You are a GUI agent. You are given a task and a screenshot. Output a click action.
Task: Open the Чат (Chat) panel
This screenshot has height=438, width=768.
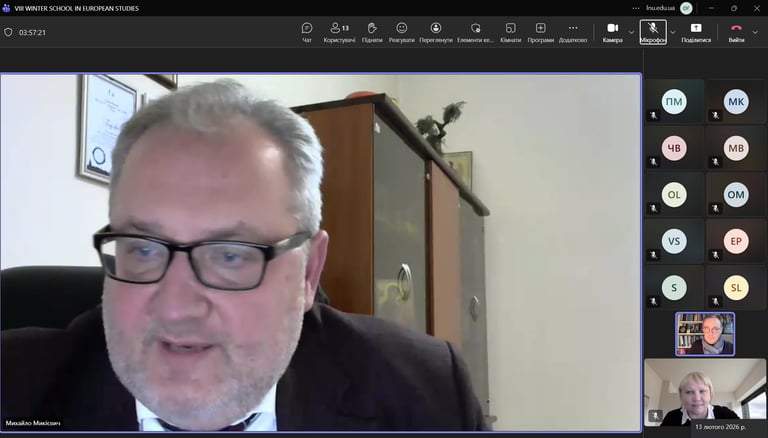click(307, 32)
